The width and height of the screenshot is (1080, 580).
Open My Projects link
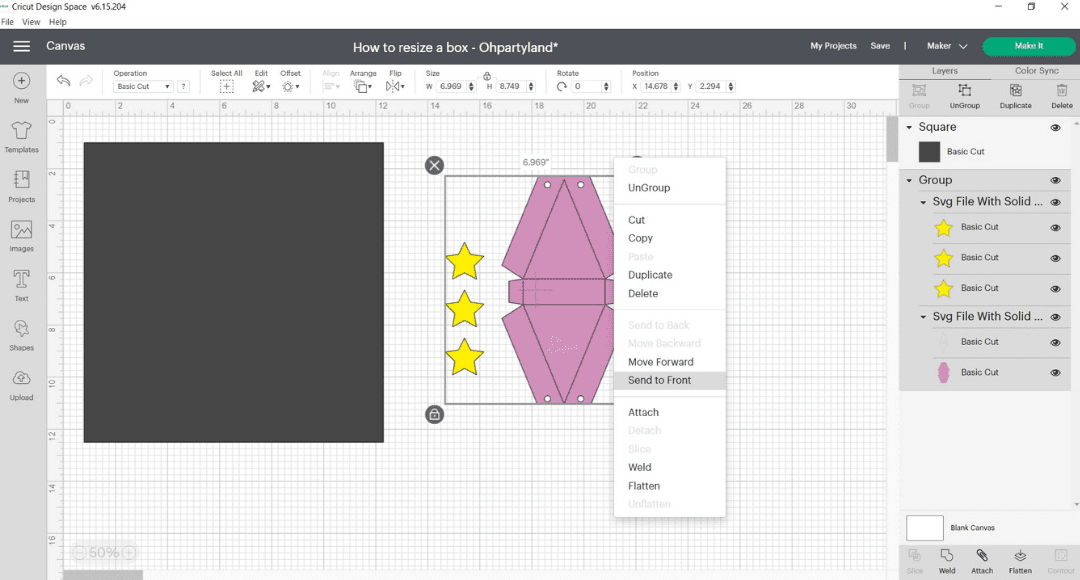click(x=833, y=46)
